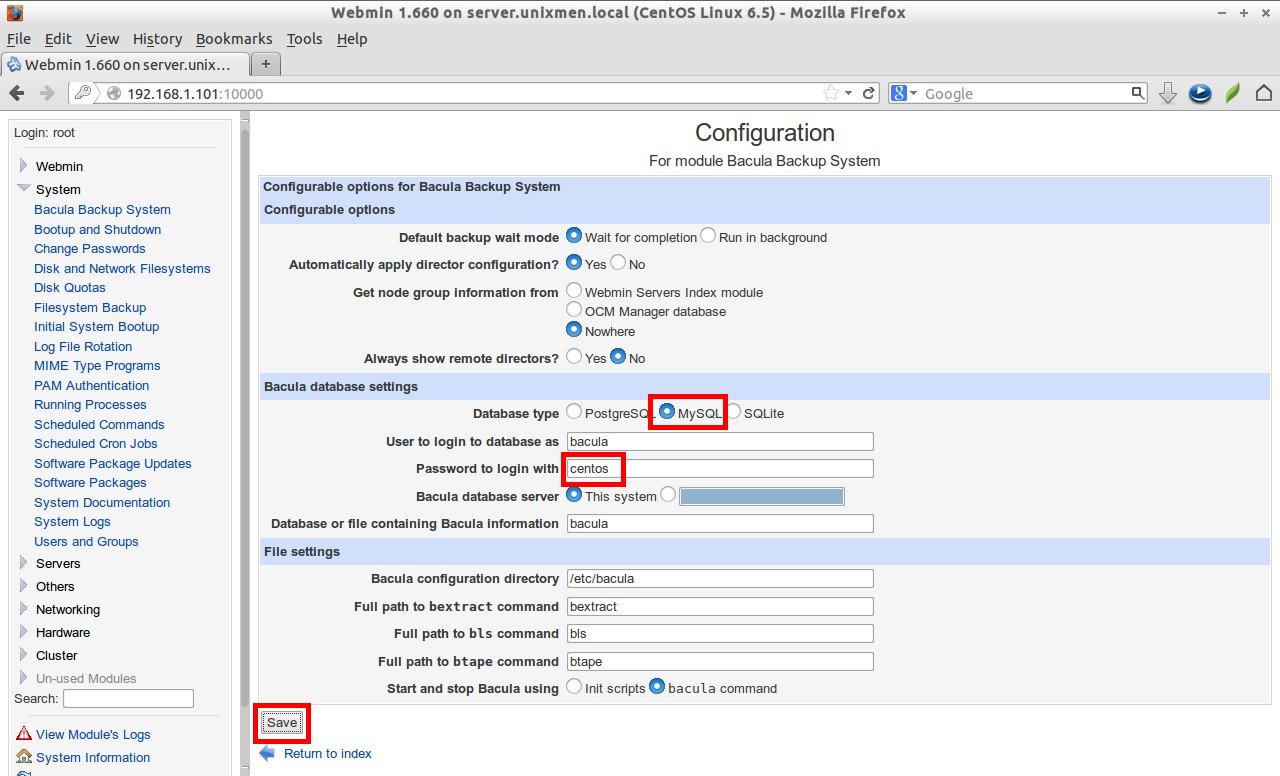The width and height of the screenshot is (1280, 776).
Task: Click the house icon beside System Information
Action: pyautogui.click(x=24, y=757)
